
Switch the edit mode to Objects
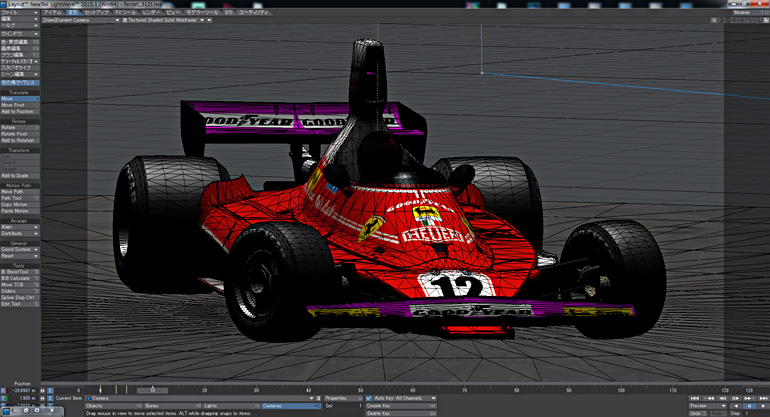(x=113, y=406)
